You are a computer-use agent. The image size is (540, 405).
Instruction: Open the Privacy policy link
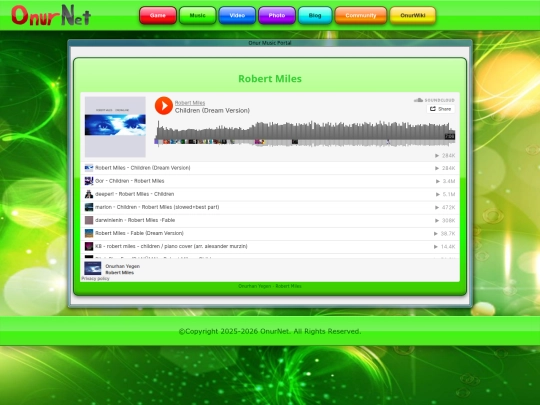point(95,278)
